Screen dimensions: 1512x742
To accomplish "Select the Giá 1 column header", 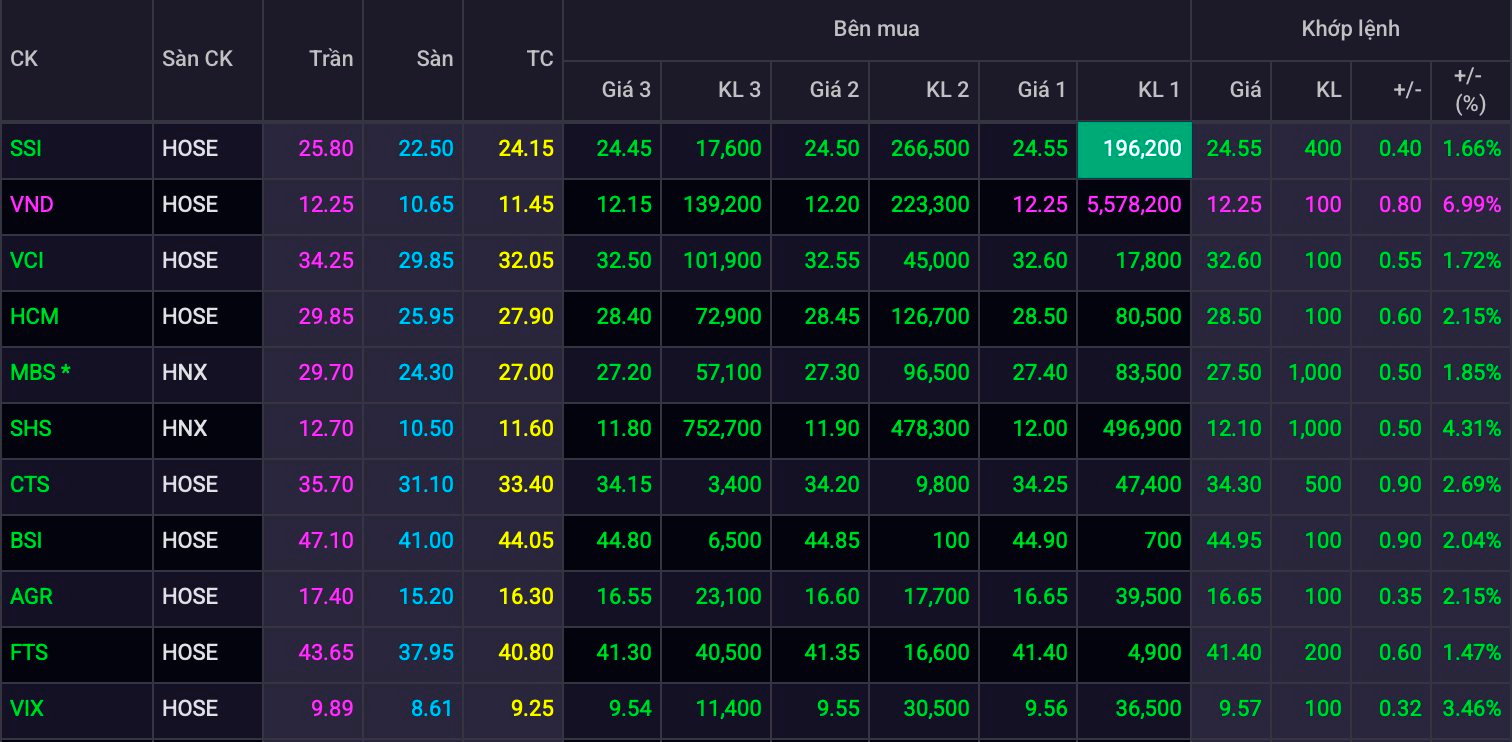I will pyautogui.click(x=1042, y=90).
